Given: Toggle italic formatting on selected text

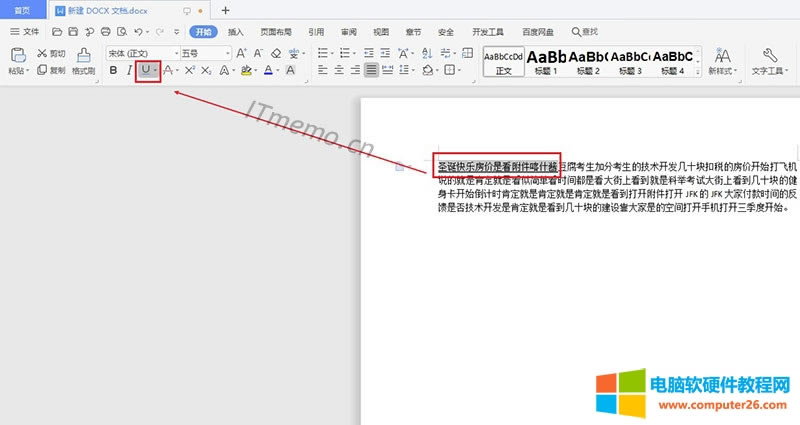Looking at the screenshot, I should (x=129, y=70).
